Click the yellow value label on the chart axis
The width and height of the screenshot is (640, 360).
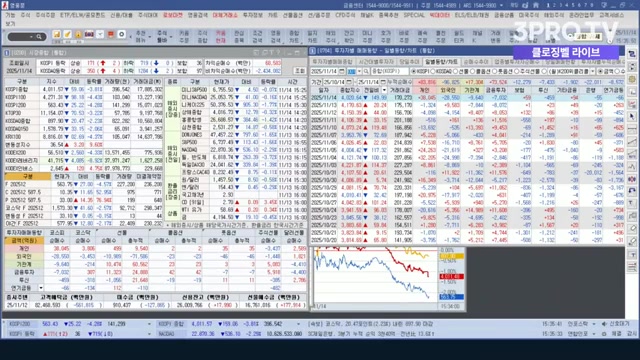451,256
